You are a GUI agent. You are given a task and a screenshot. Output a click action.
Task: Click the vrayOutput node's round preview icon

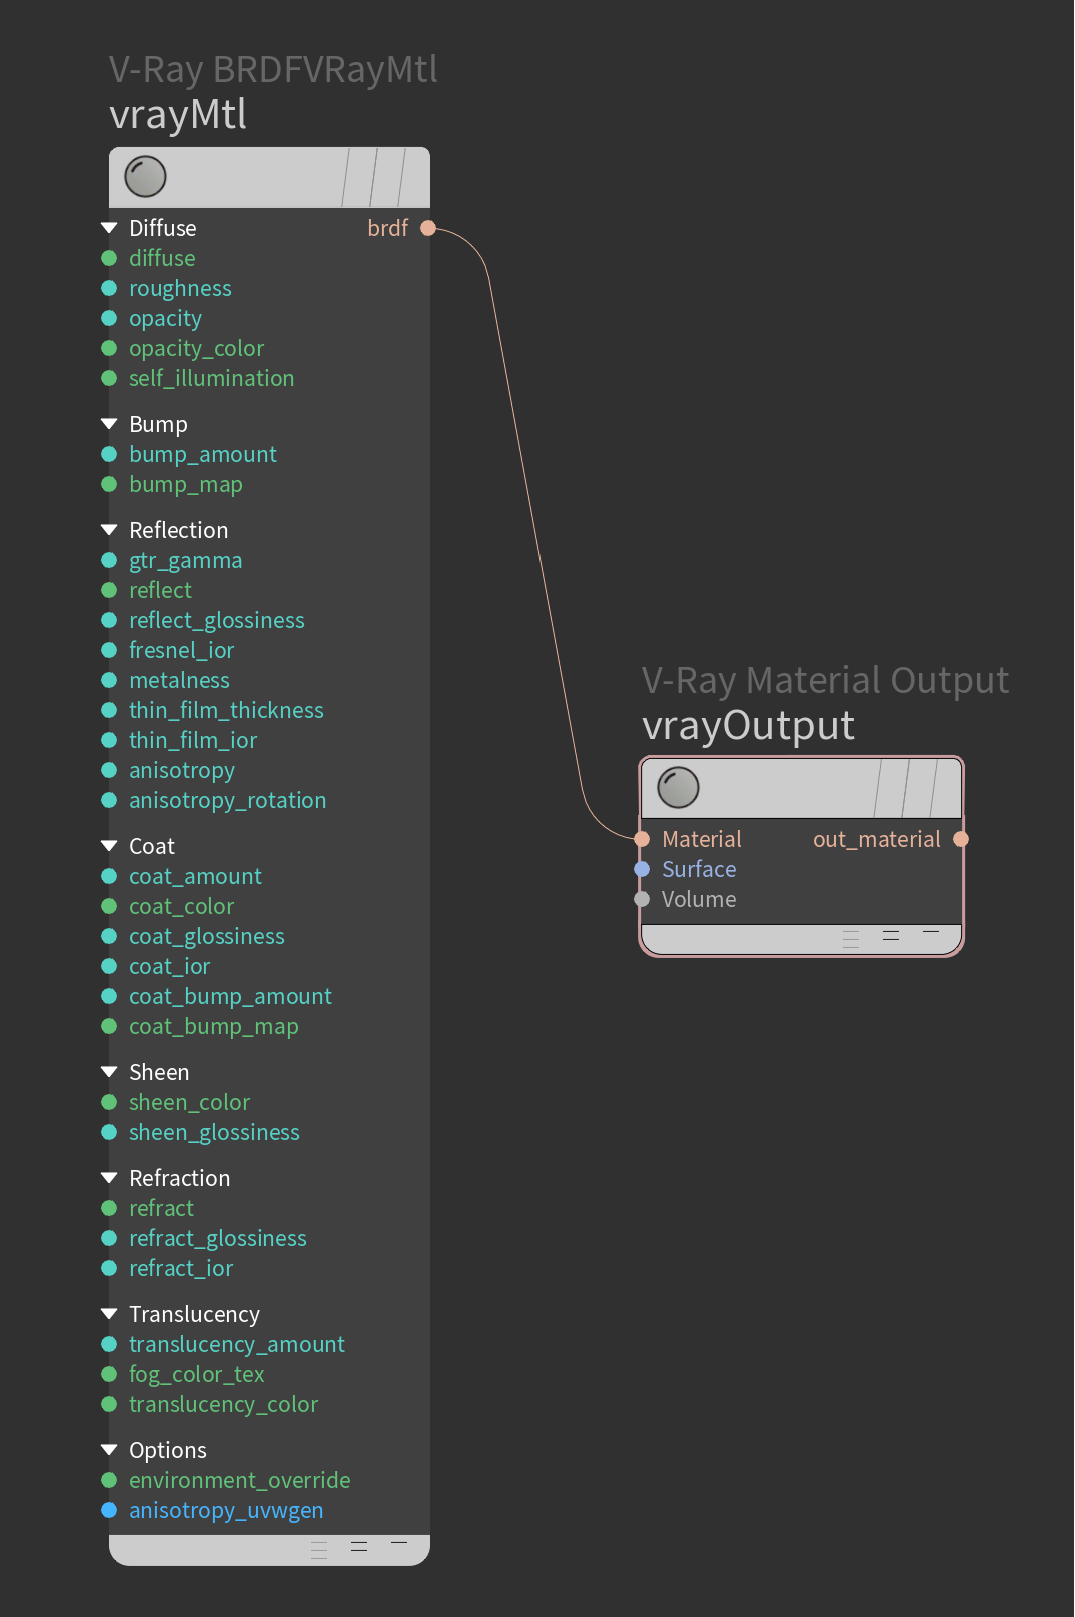678,788
